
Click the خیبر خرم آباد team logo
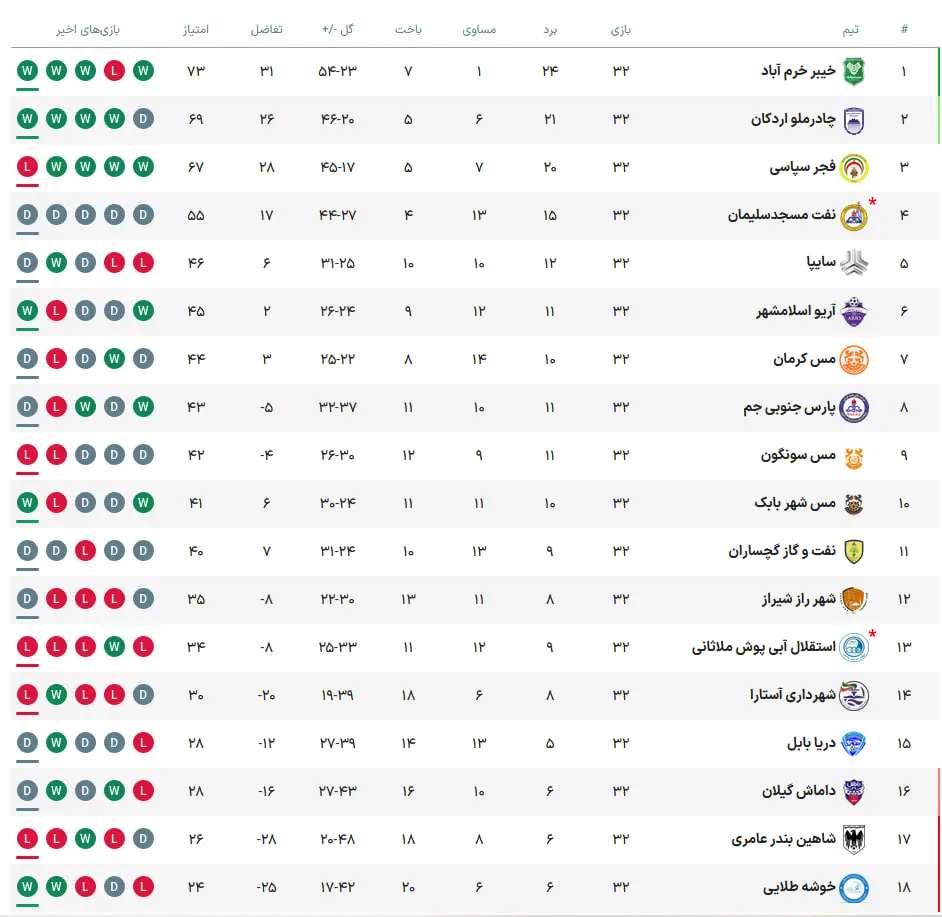(x=853, y=72)
